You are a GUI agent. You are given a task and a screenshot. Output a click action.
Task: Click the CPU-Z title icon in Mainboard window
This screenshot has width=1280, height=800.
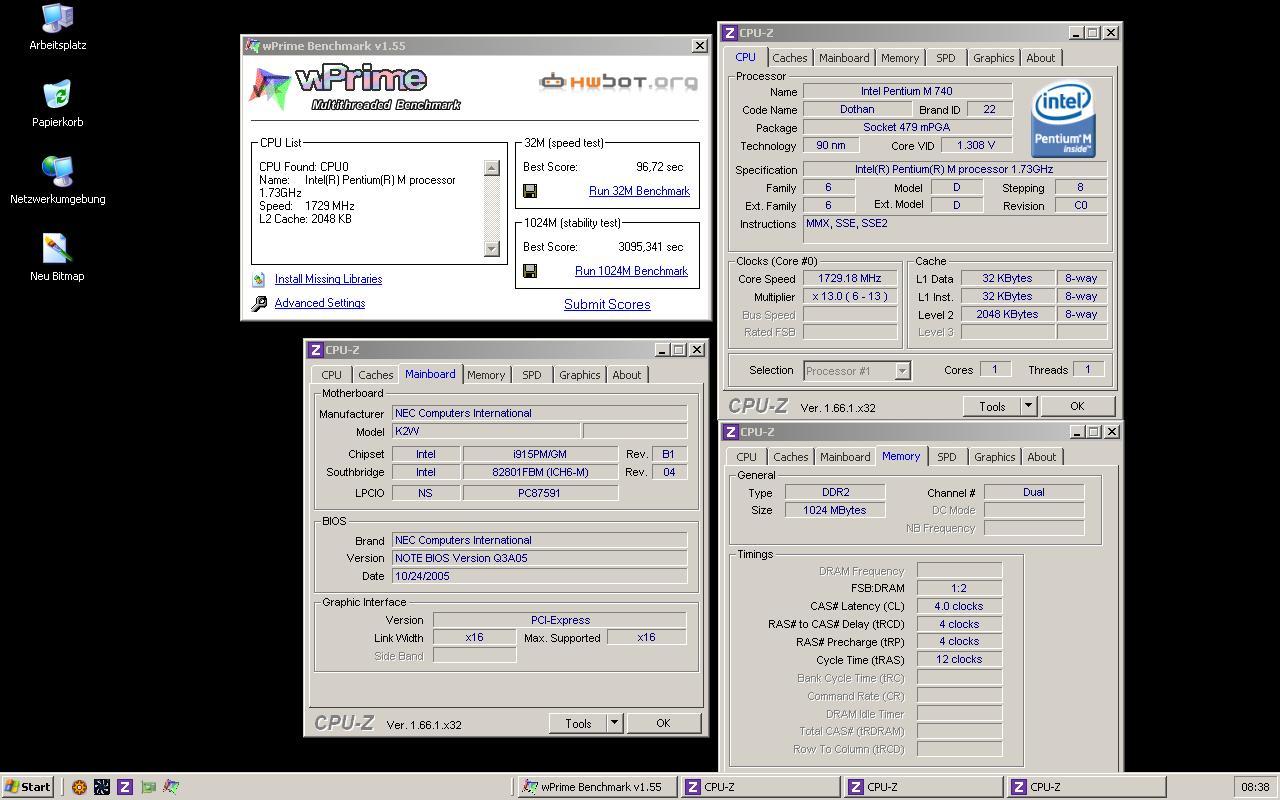click(x=316, y=350)
